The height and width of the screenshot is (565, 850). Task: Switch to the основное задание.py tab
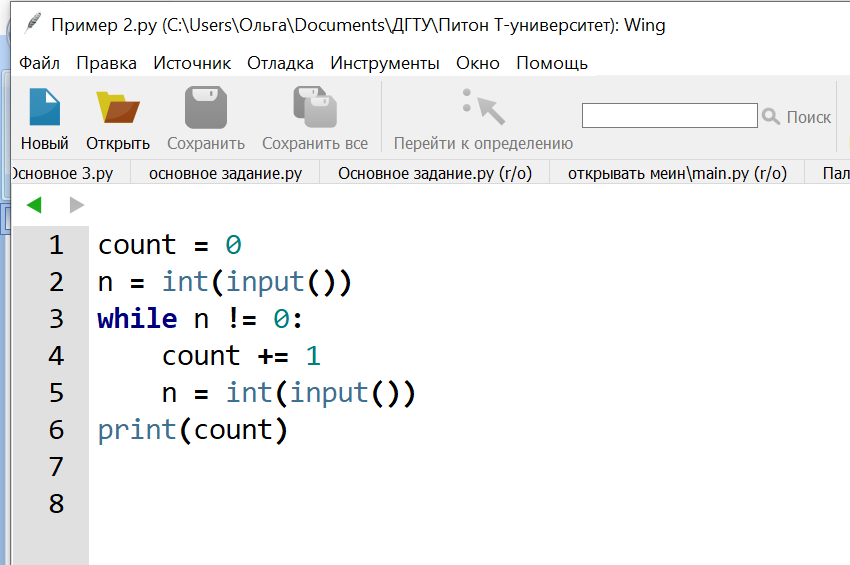pyautogui.click(x=226, y=174)
